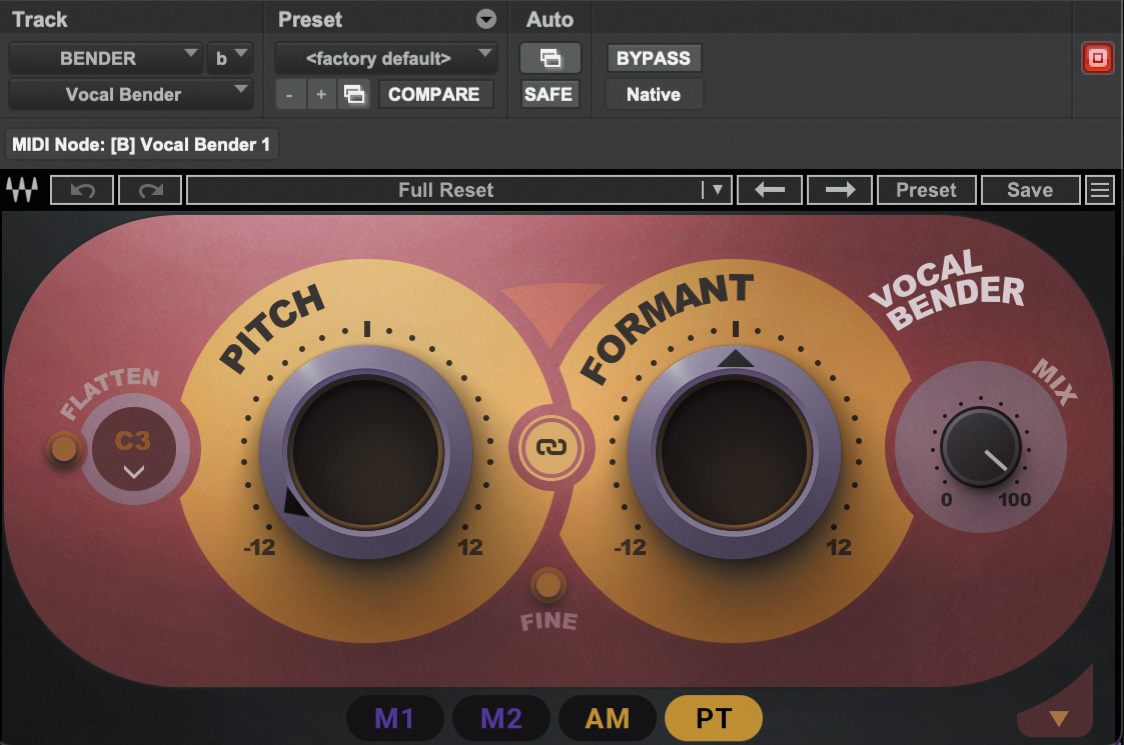This screenshot has width=1124, height=745.
Task: Click the red insert indicator icon
Action: click(1097, 58)
